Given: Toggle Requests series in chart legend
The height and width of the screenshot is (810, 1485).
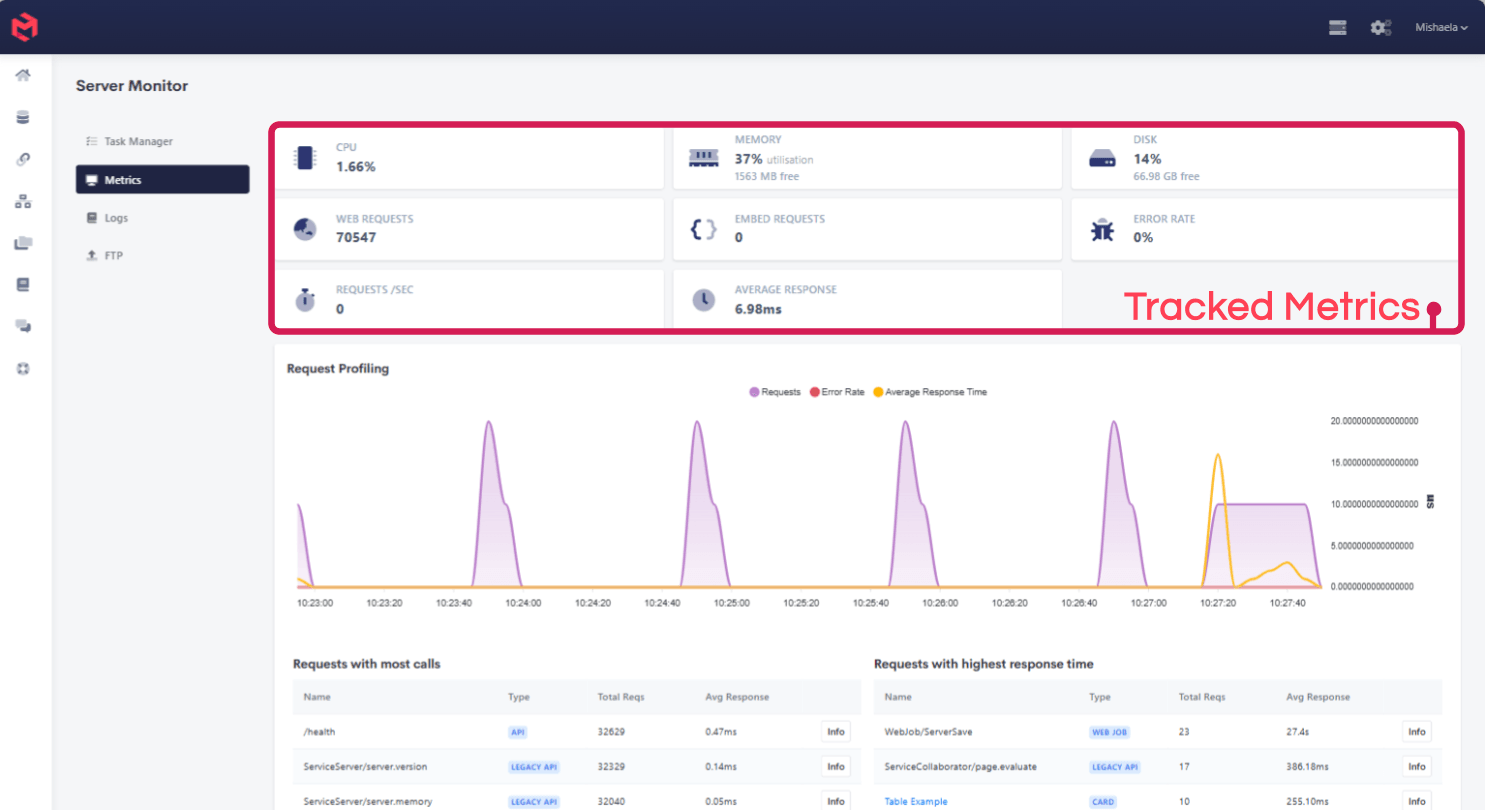Looking at the screenshot, I should pyautogui.click(x=775, y=392).
